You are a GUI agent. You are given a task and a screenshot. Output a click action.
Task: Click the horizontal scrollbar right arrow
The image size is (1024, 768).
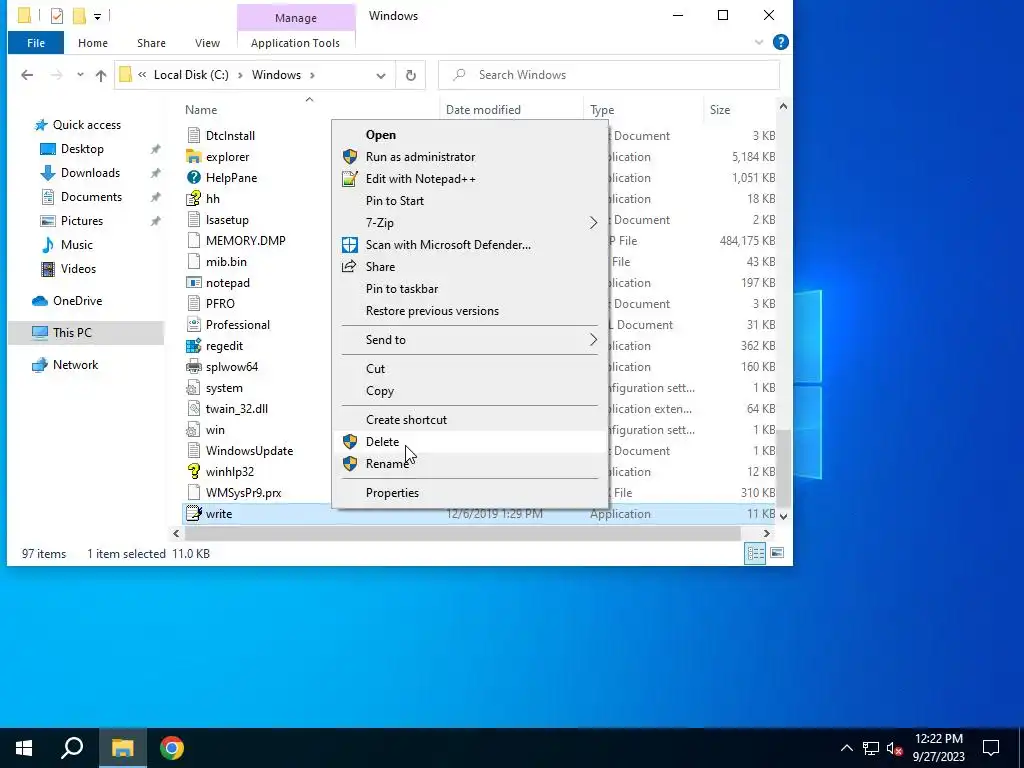tap(767, 534)
